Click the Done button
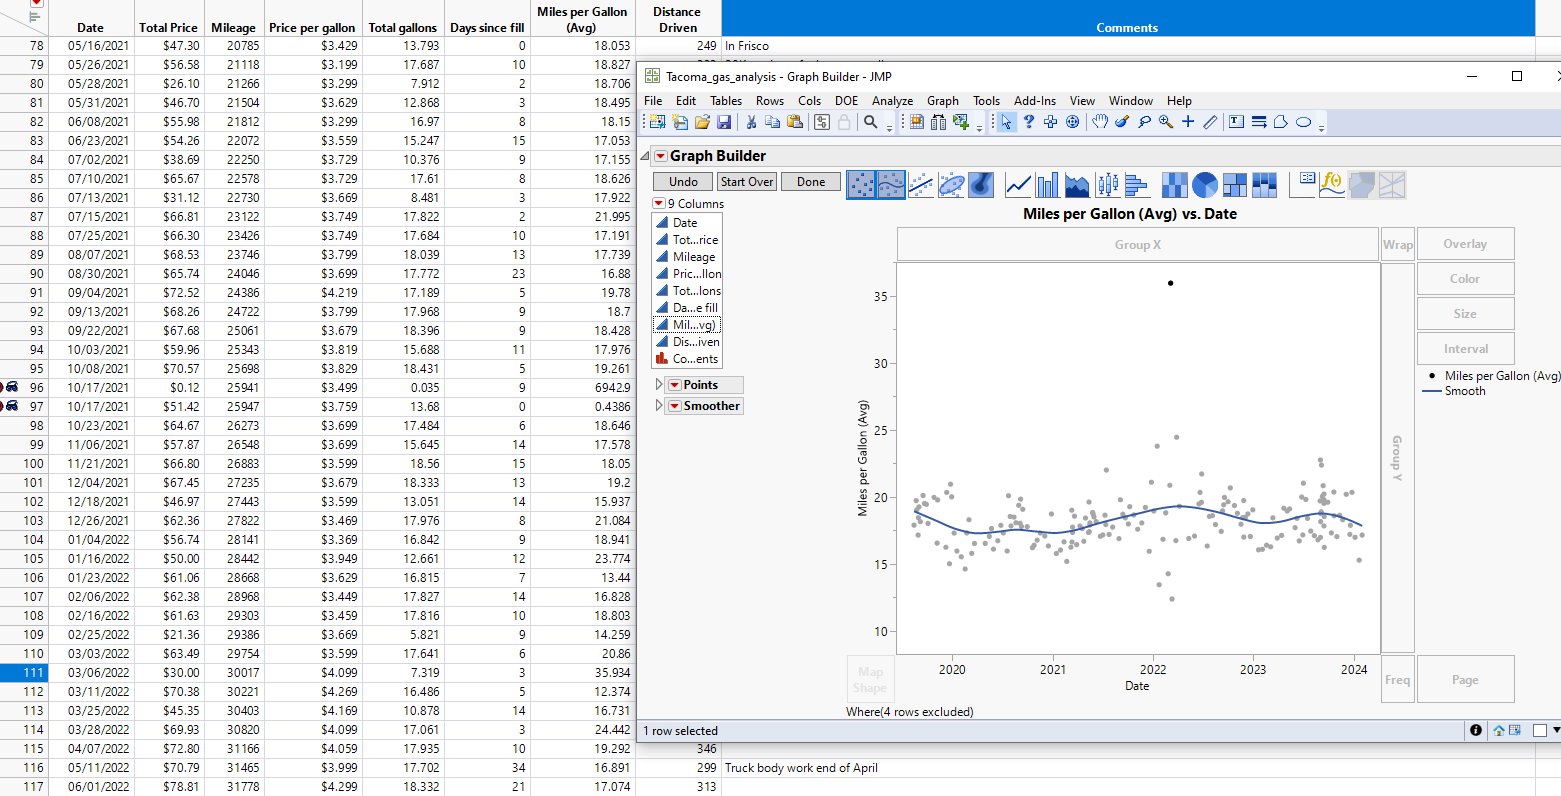1561x796 pixels. 811,182
